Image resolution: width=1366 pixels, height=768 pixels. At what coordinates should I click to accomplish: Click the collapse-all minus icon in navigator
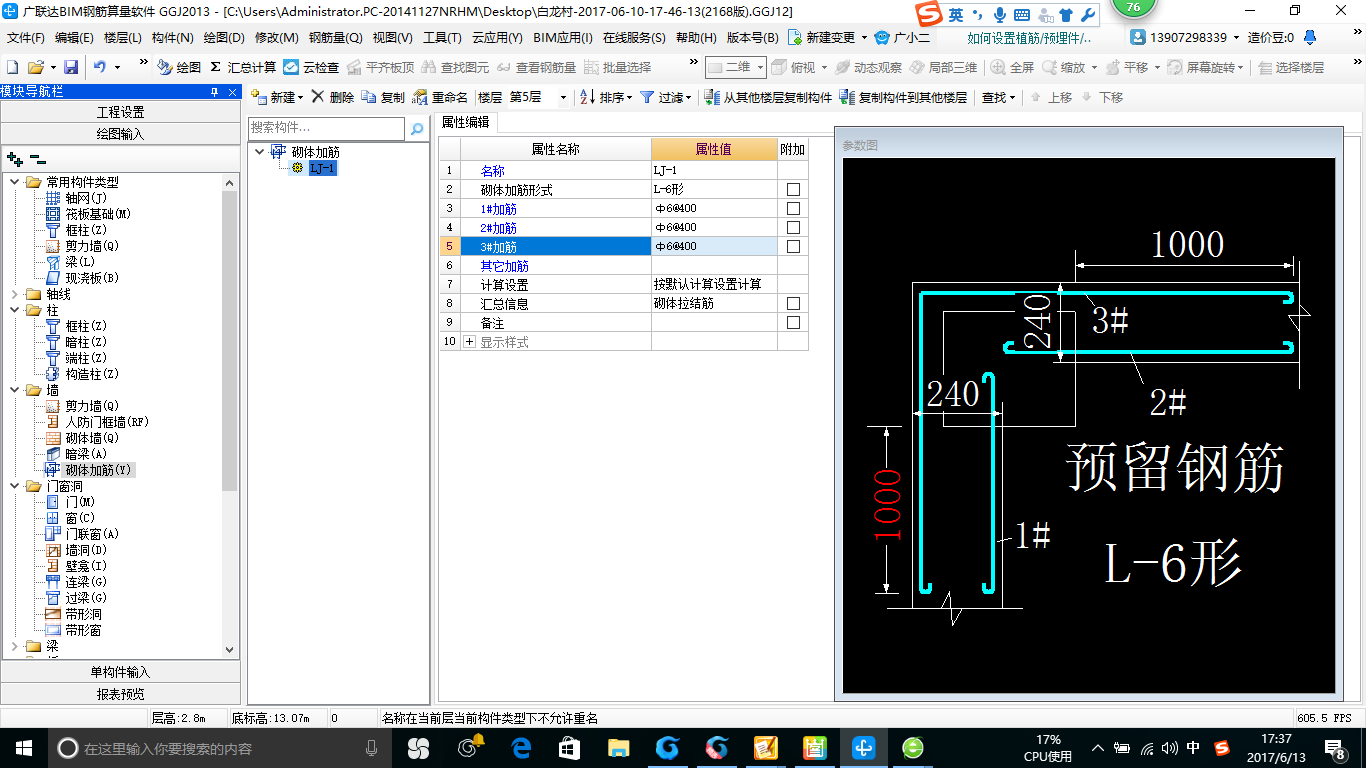[x=38, y=158]
